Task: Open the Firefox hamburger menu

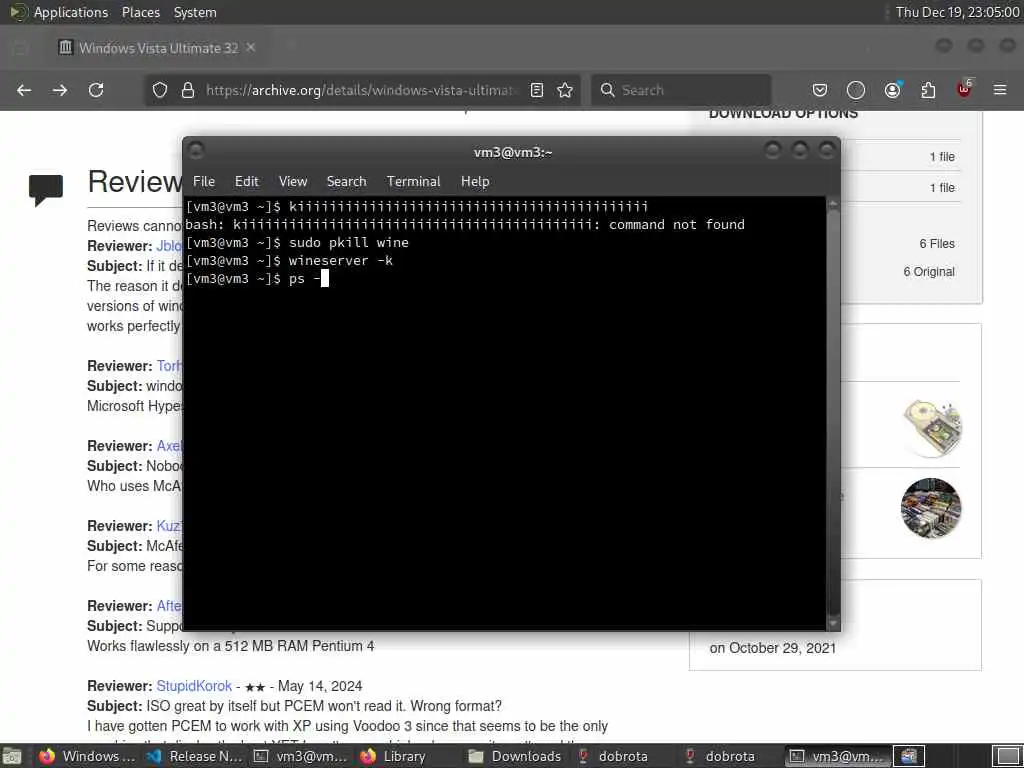Action: click(x=1000, y=90)
